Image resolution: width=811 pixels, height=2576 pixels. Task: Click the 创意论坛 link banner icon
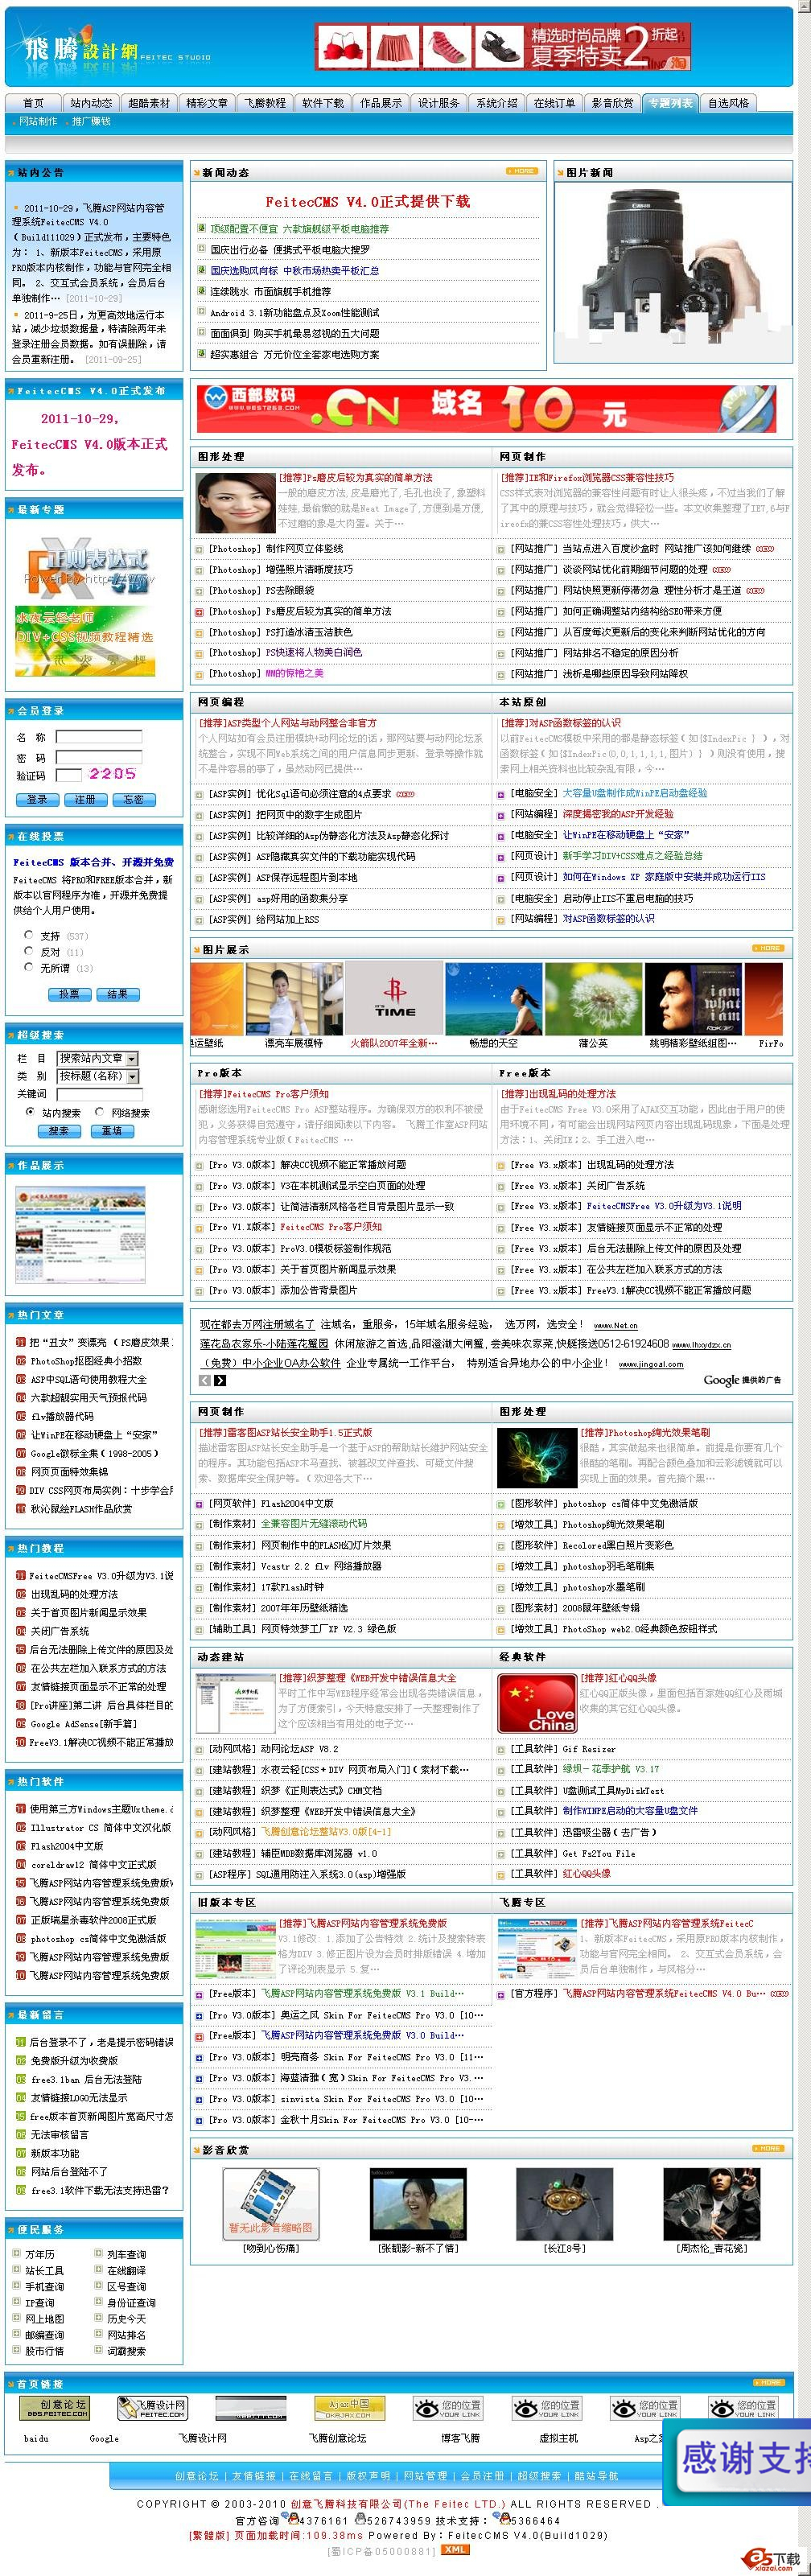tap(54, 2408)
